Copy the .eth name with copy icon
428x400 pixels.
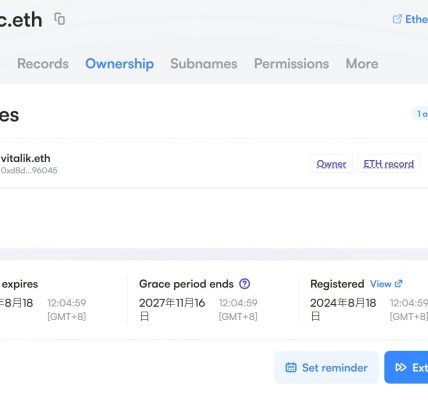pos(60,19)
